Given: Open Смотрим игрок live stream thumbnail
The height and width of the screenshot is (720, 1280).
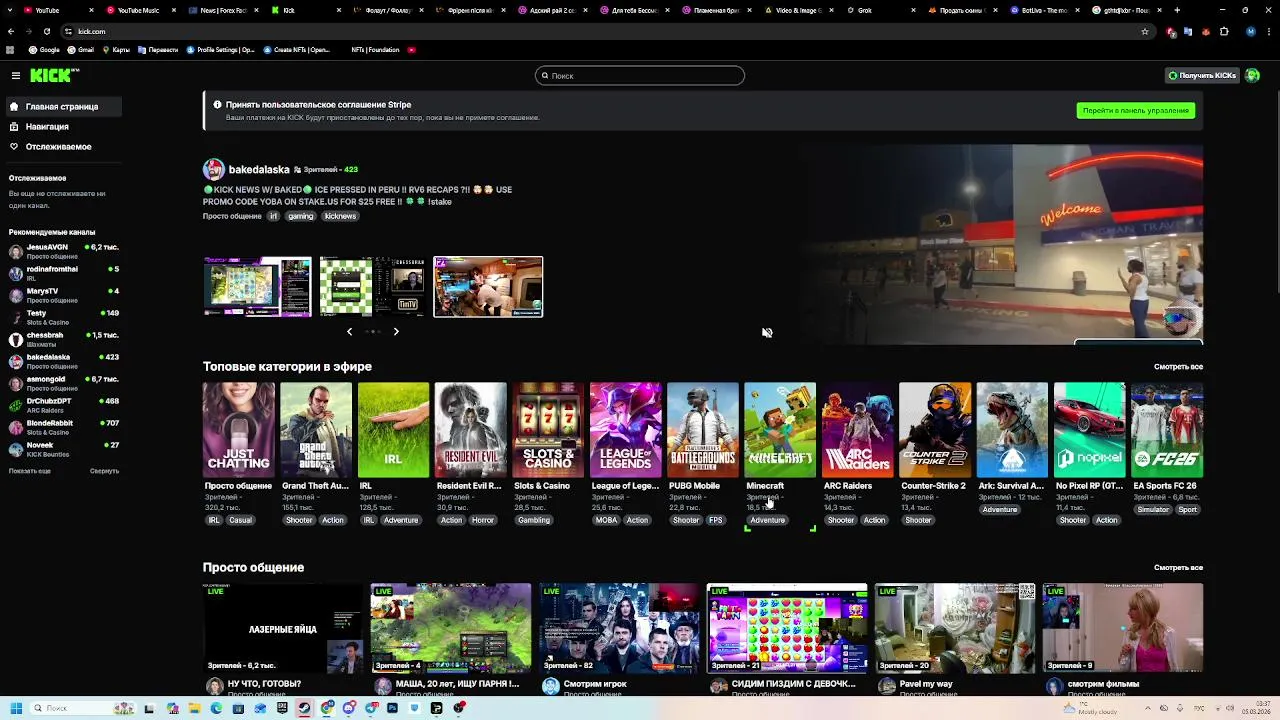Looking at the screenshot, I should click(x=619, y=628).
